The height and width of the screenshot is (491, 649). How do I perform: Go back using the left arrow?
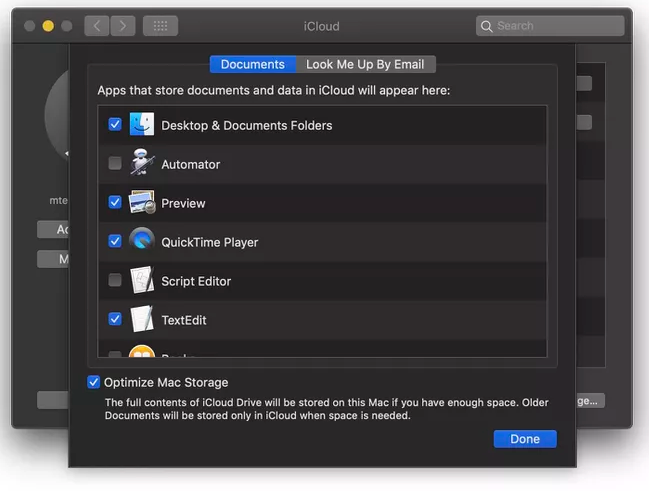coord(97,26)
